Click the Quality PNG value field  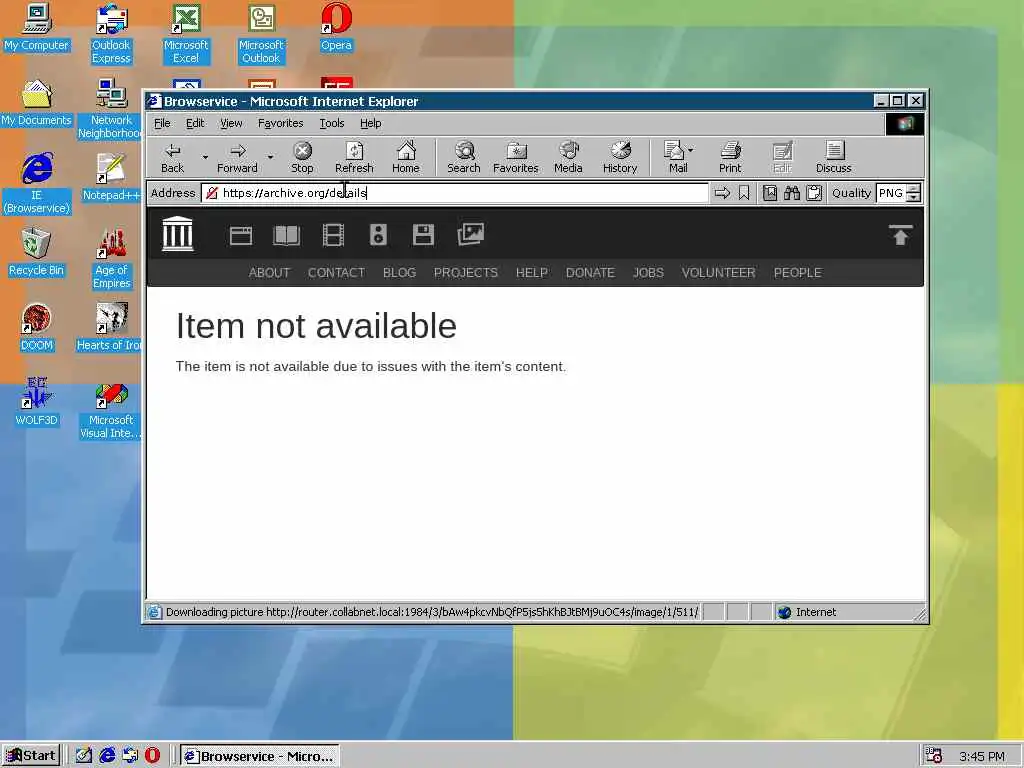(x=891, y=193)
